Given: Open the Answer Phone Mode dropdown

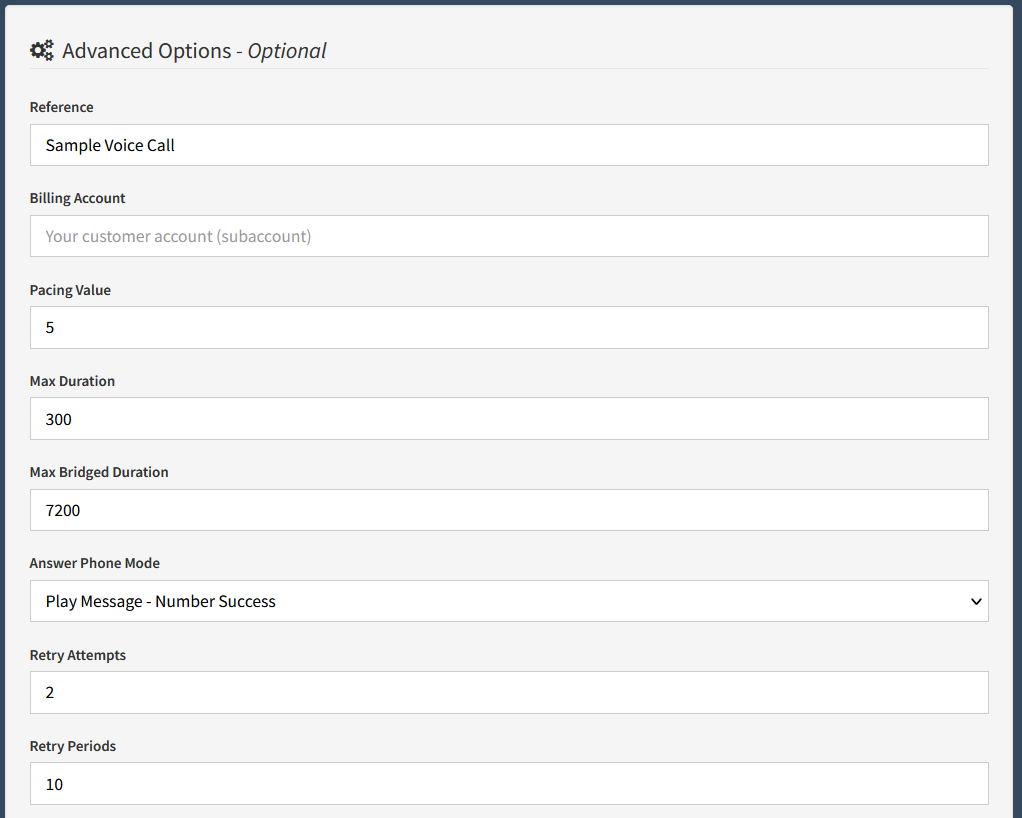Looking at the screenshot, I should coord(509,601).
